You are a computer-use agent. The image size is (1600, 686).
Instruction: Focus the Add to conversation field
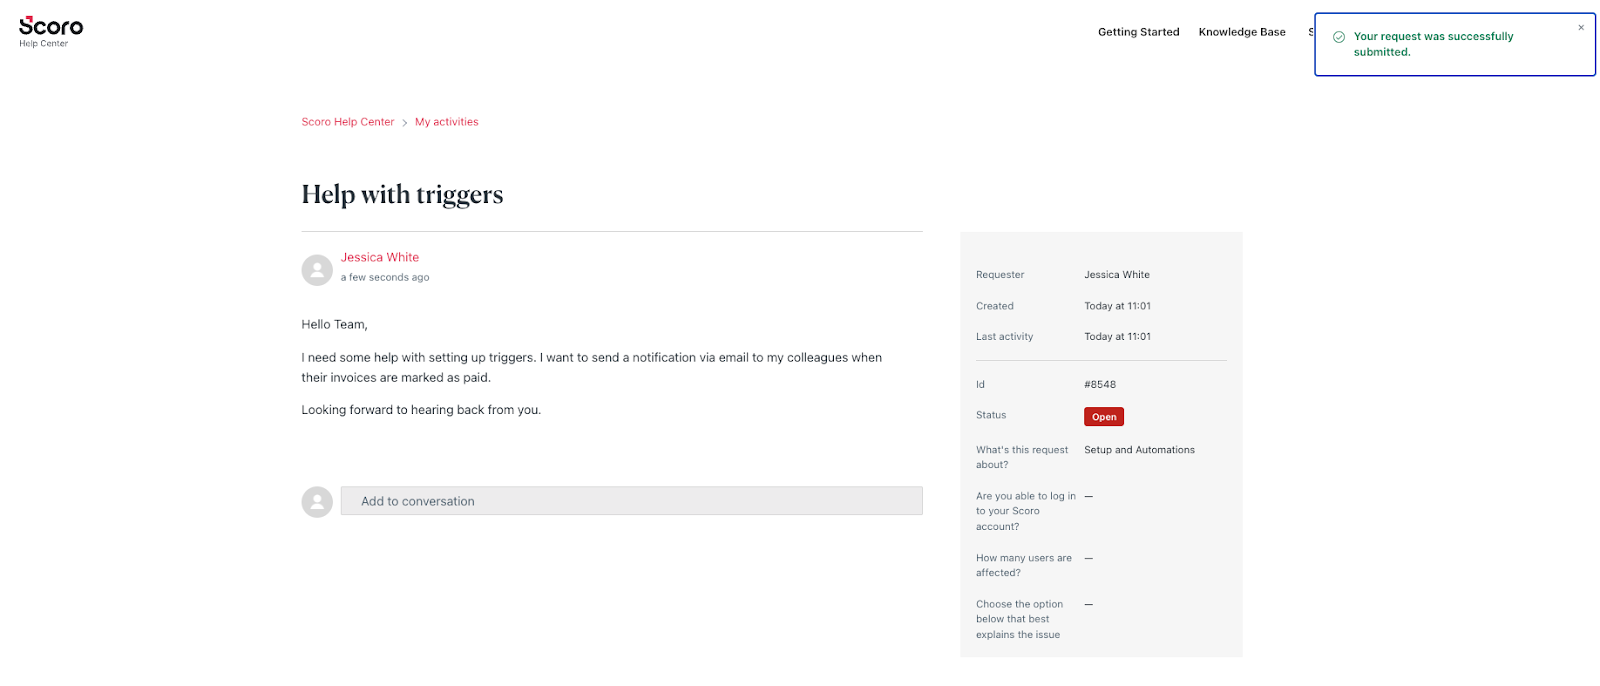pyautogui.click(x=631, y=501)
